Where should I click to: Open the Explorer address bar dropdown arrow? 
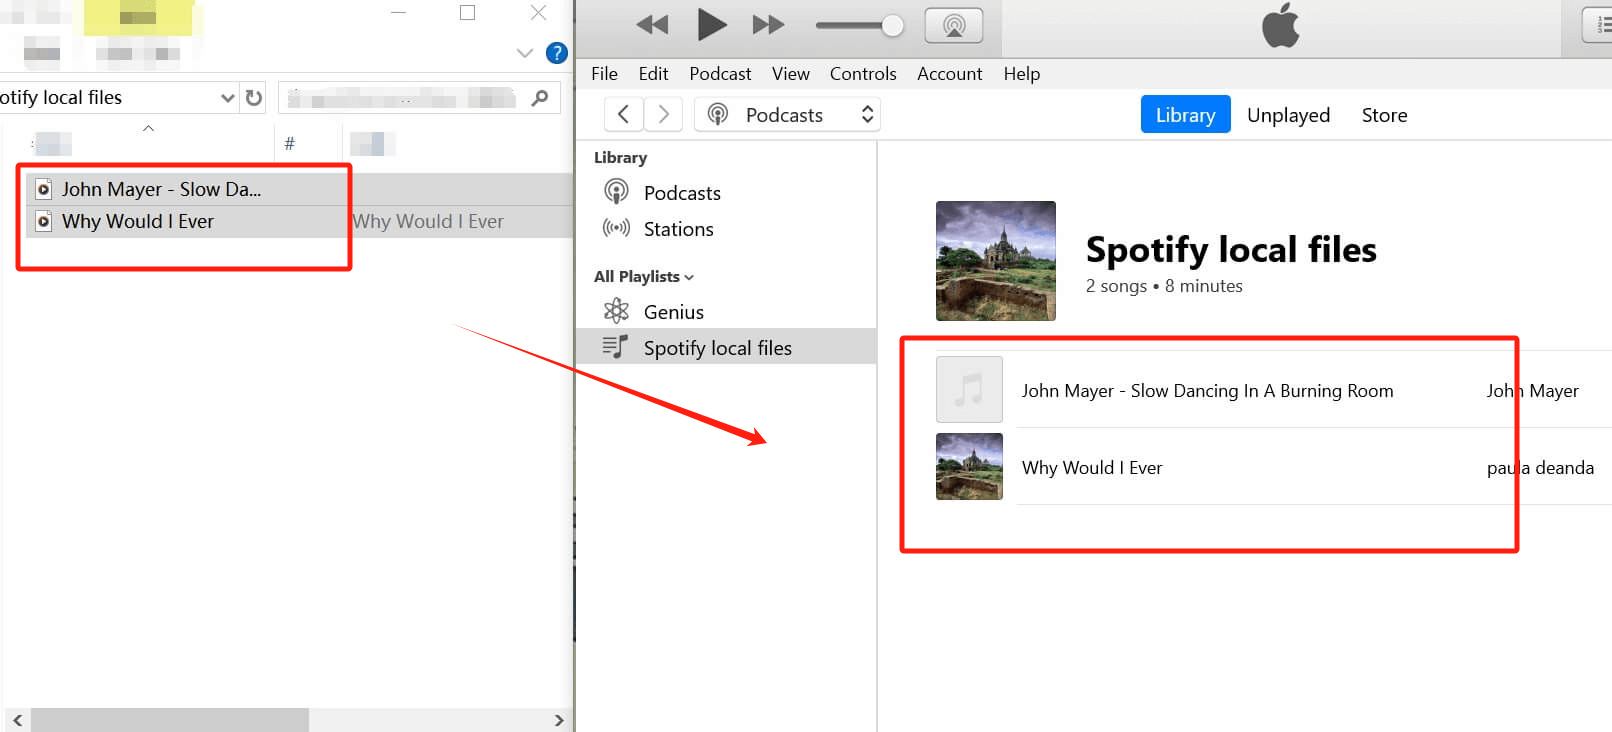[x=227, y=98]
